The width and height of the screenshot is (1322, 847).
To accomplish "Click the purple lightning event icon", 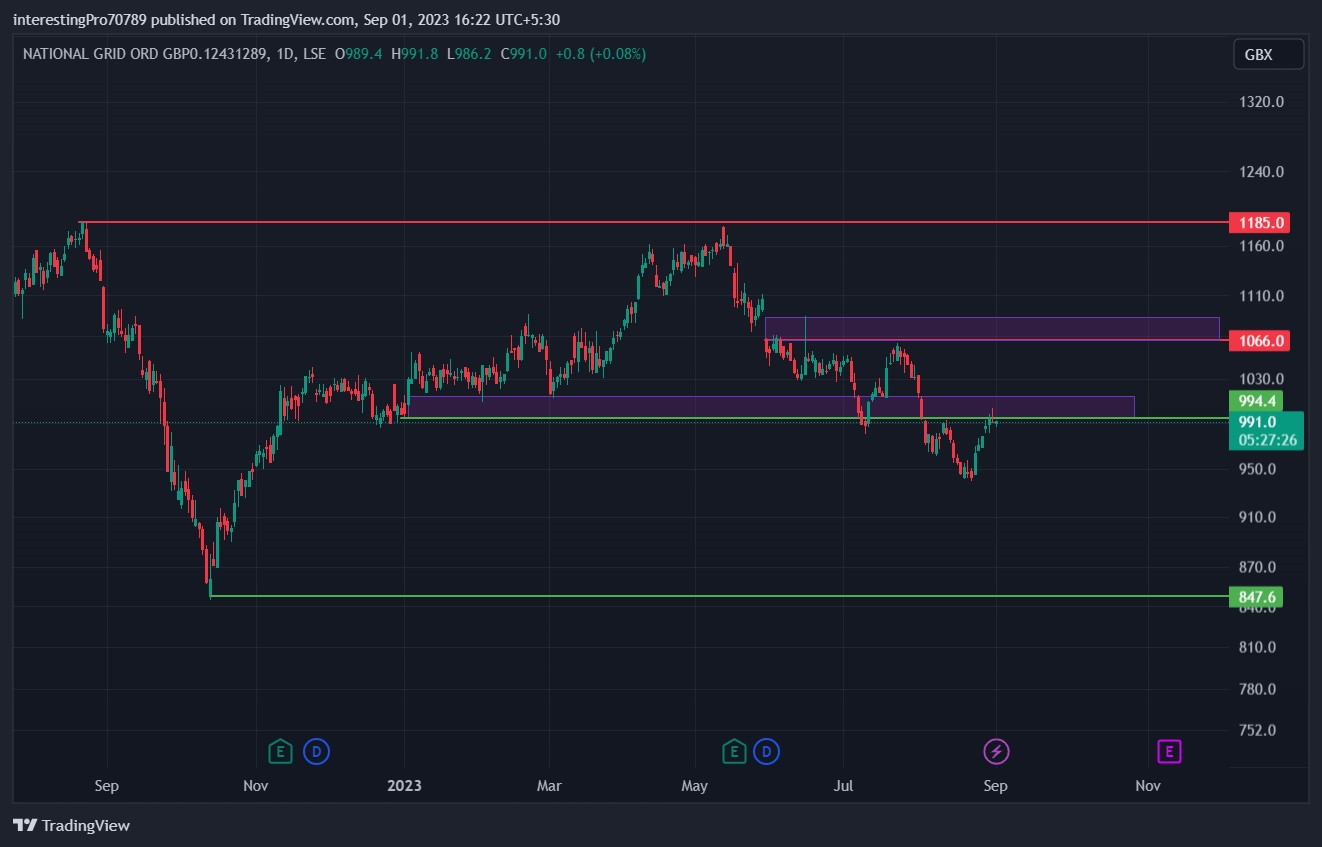I will click(996, 751).
